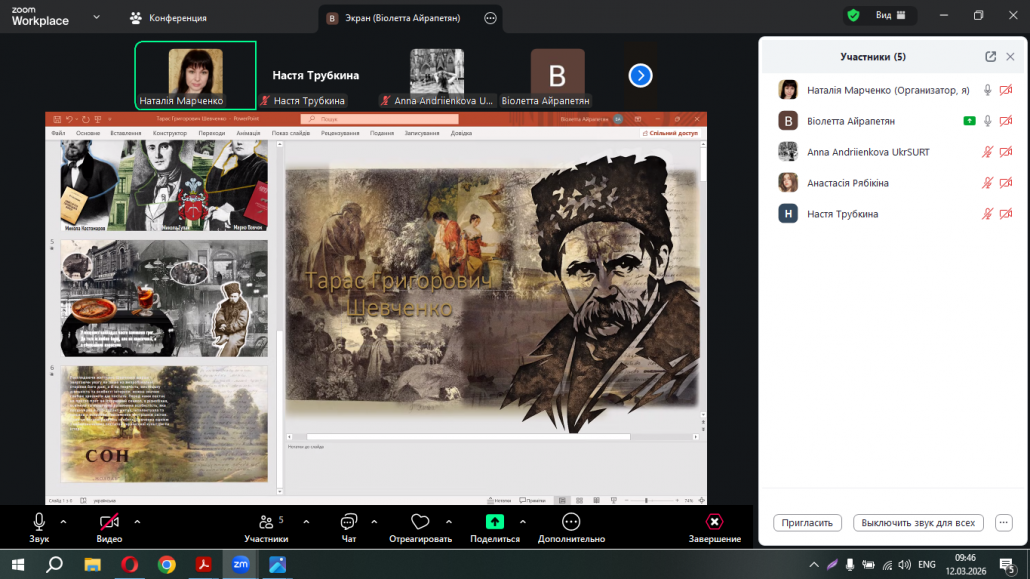Expand video options chevron next to camera
1030x579 pixels.
pyautogui.click(x=137, y=521)
